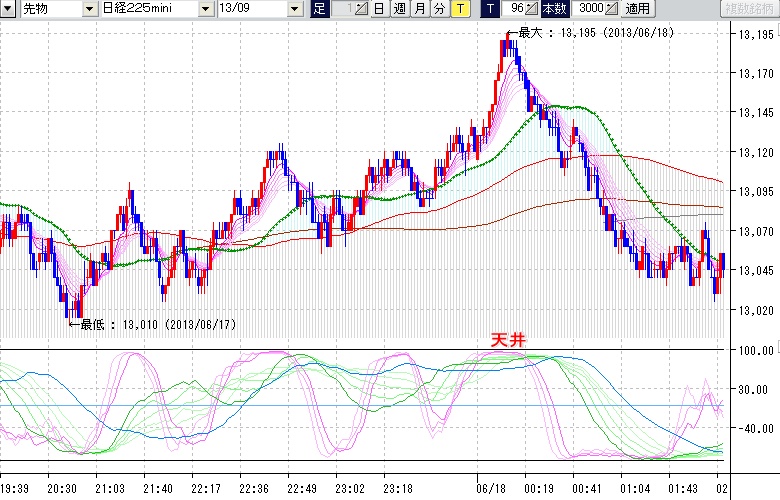Select the 月 monthly timeframe

[420, 9]
